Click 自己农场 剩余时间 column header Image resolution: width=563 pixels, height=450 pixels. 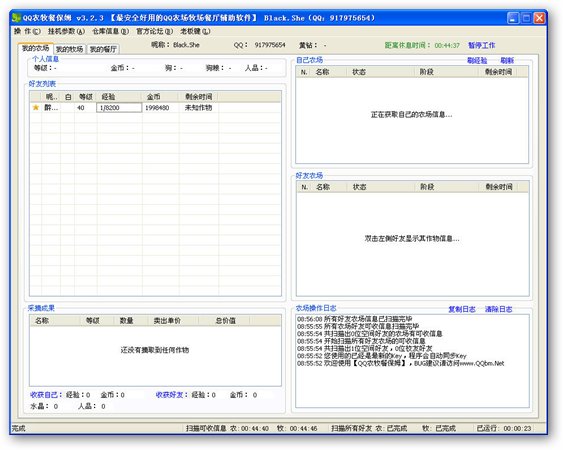[x=498, y=72]
